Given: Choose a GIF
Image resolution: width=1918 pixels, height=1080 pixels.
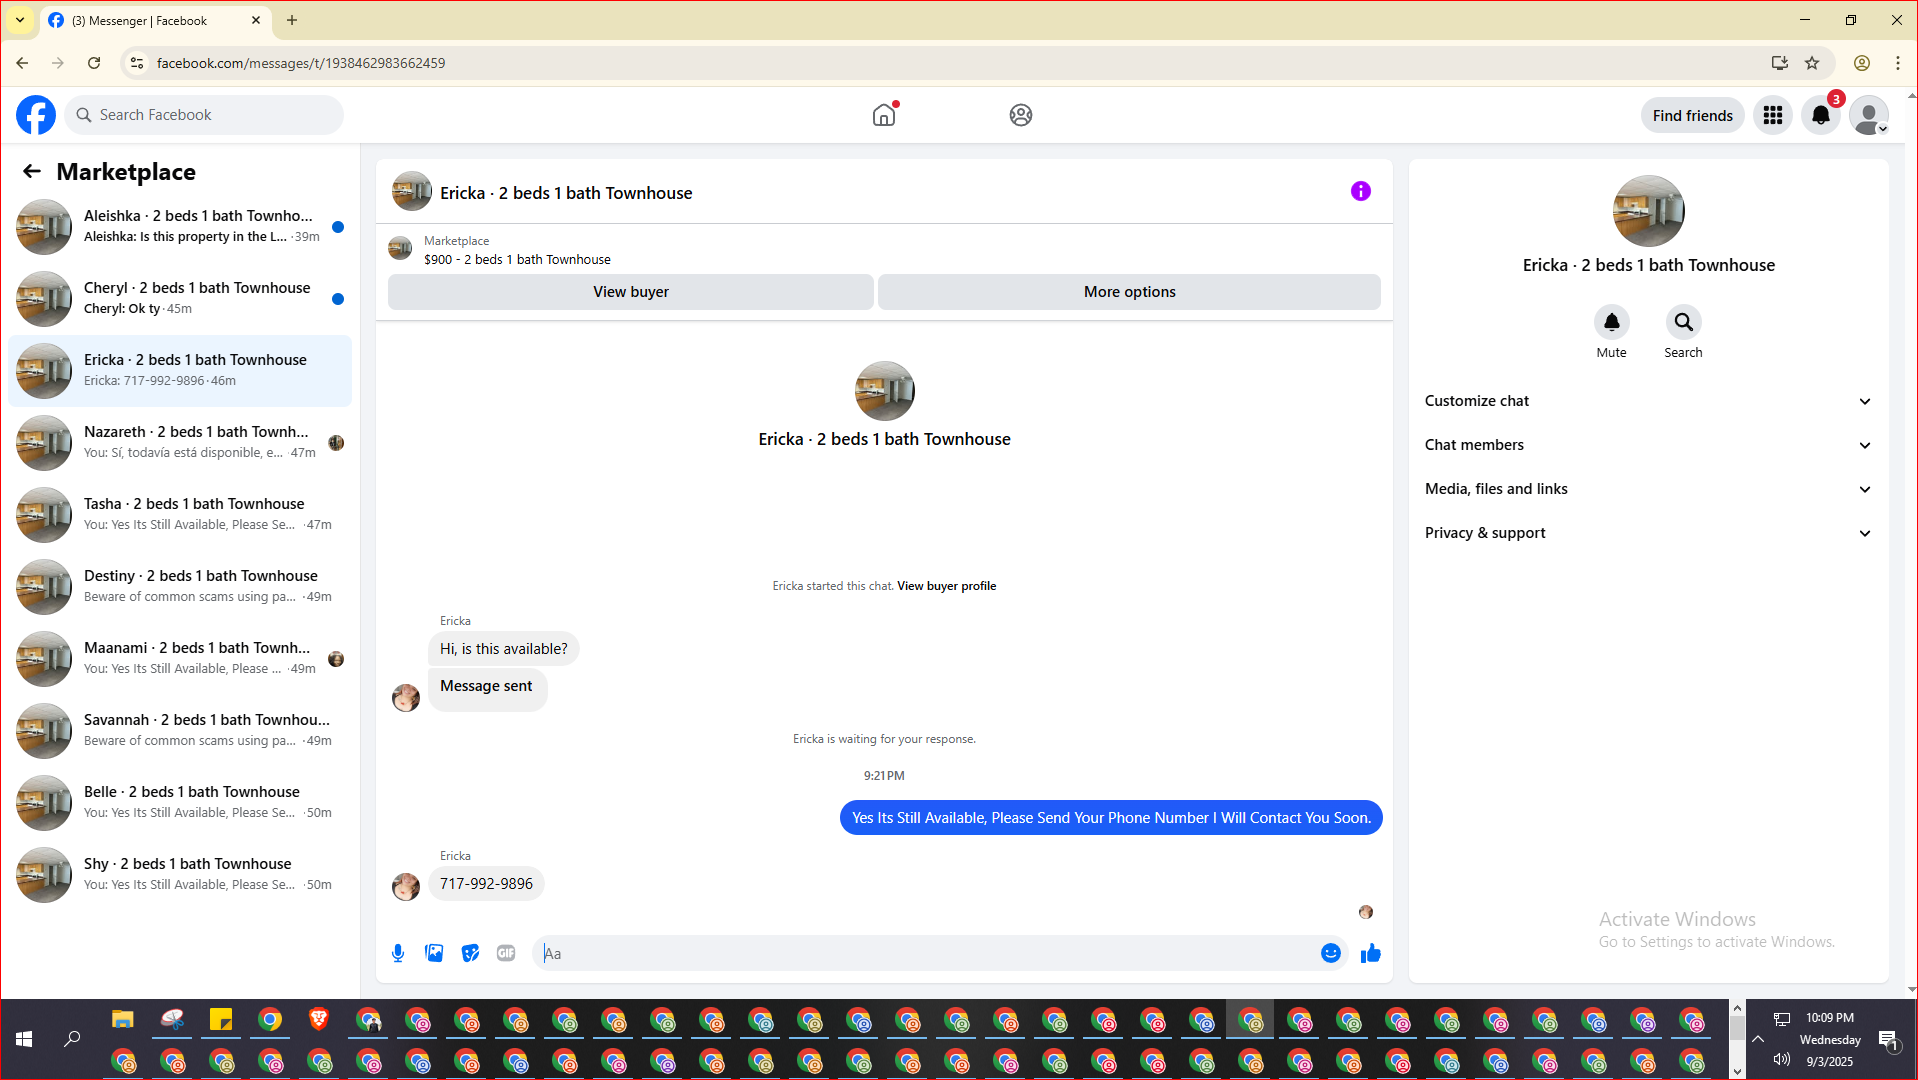Looking at the screenshot, I should coord(506,953).
